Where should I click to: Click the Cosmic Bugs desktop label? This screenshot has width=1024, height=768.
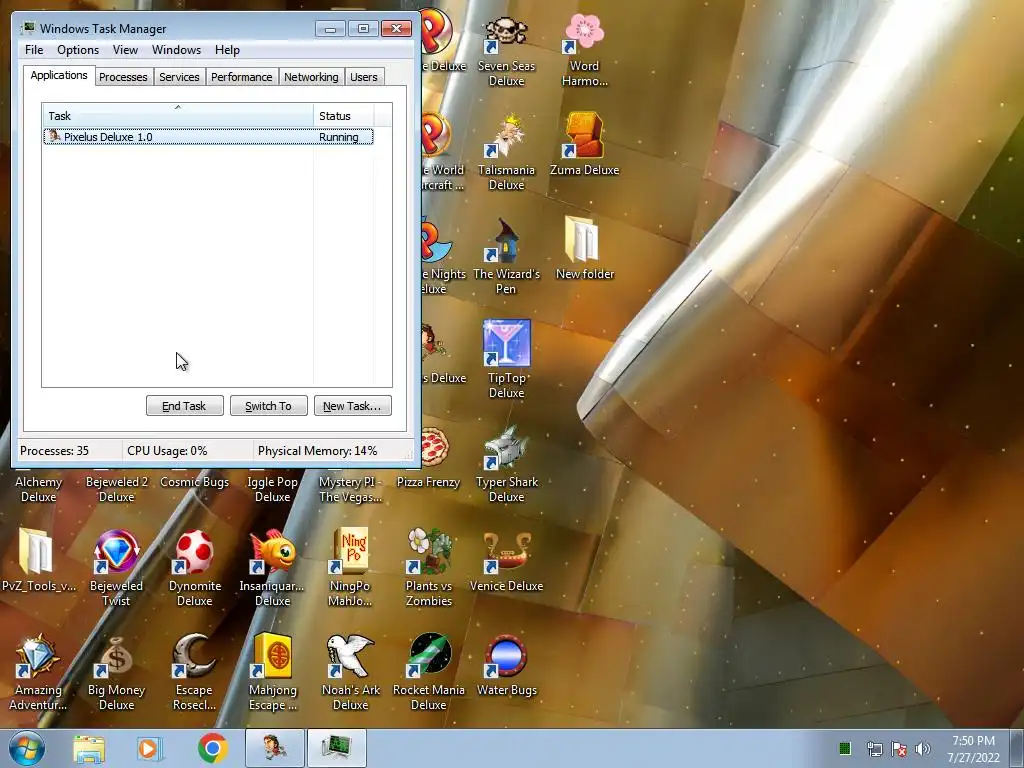tap(194, 482)
